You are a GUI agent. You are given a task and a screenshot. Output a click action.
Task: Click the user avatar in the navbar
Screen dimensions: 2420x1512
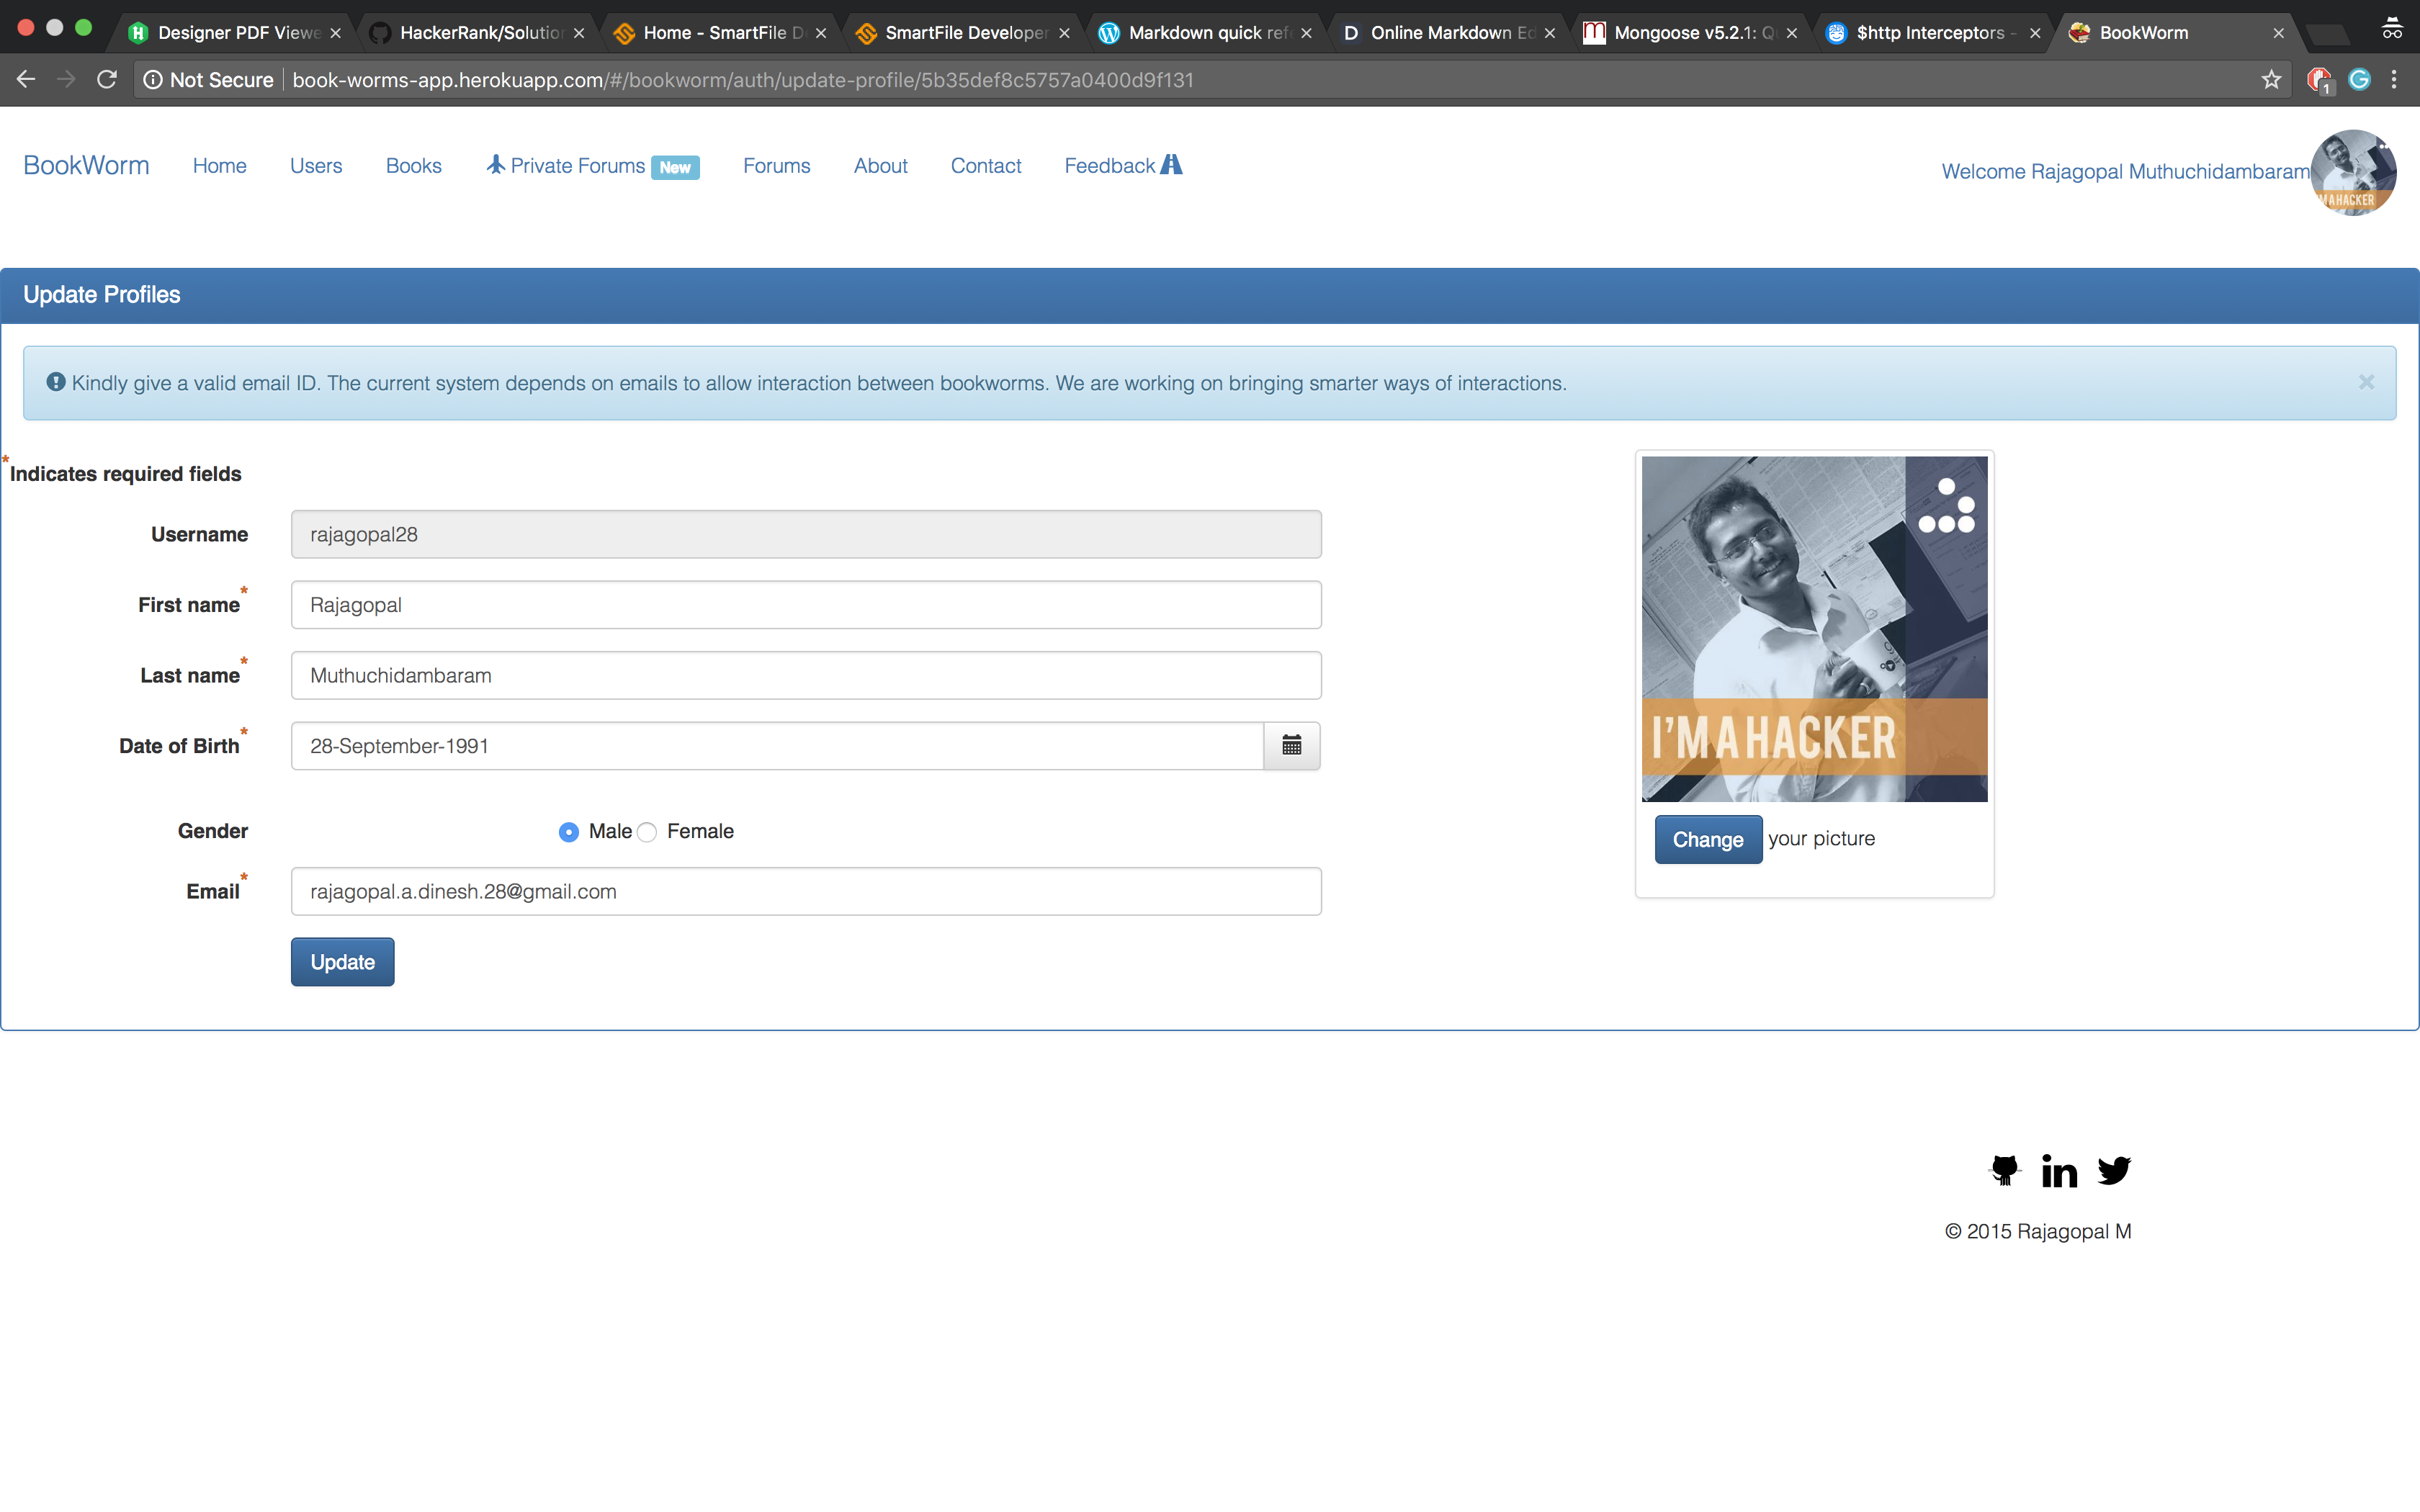click(2353, 172)
